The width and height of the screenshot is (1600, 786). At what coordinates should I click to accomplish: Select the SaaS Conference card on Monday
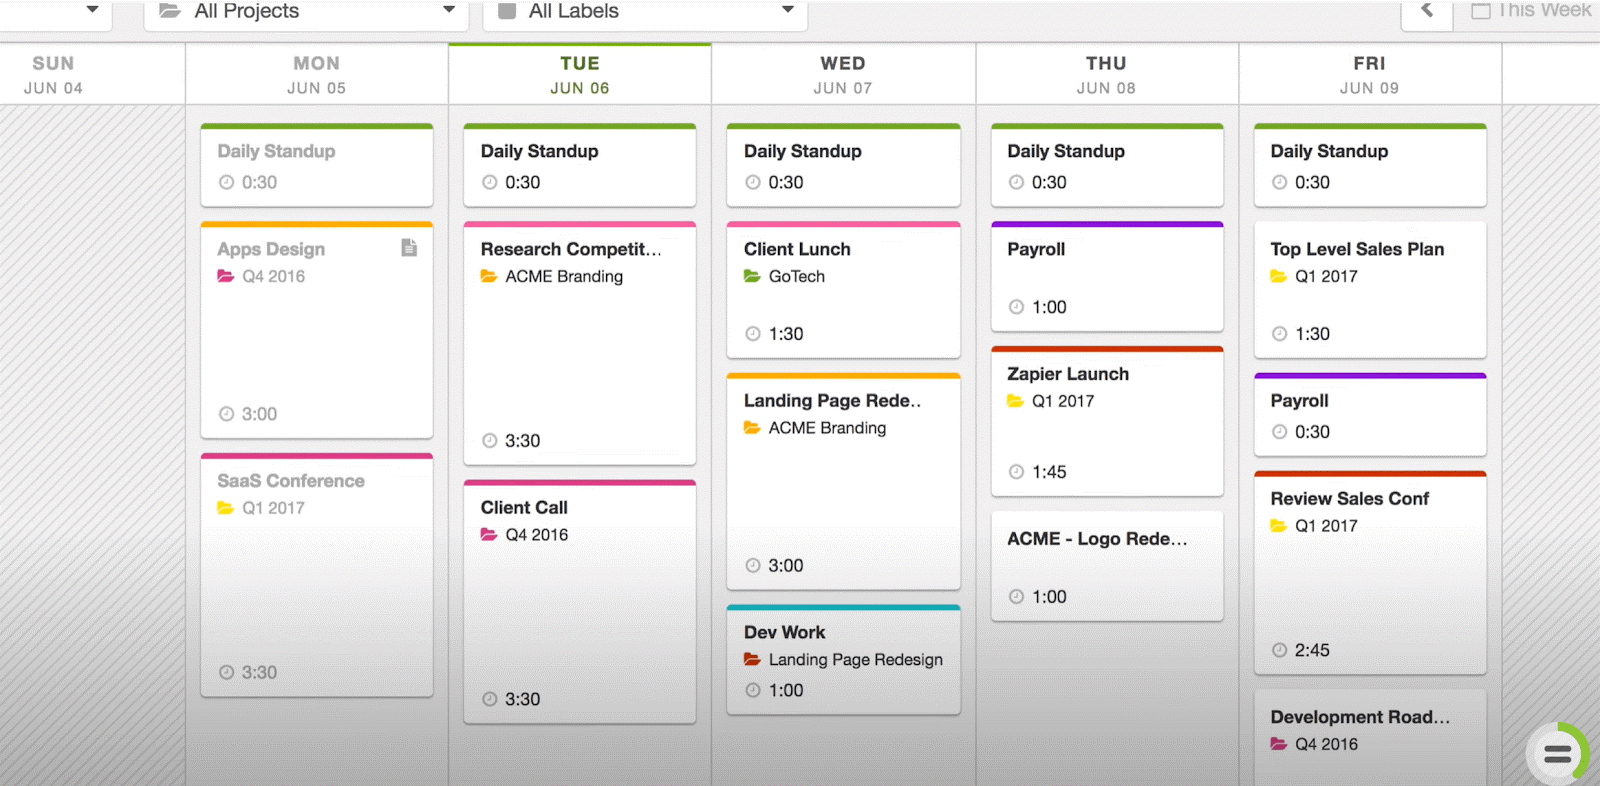point(316,577)
